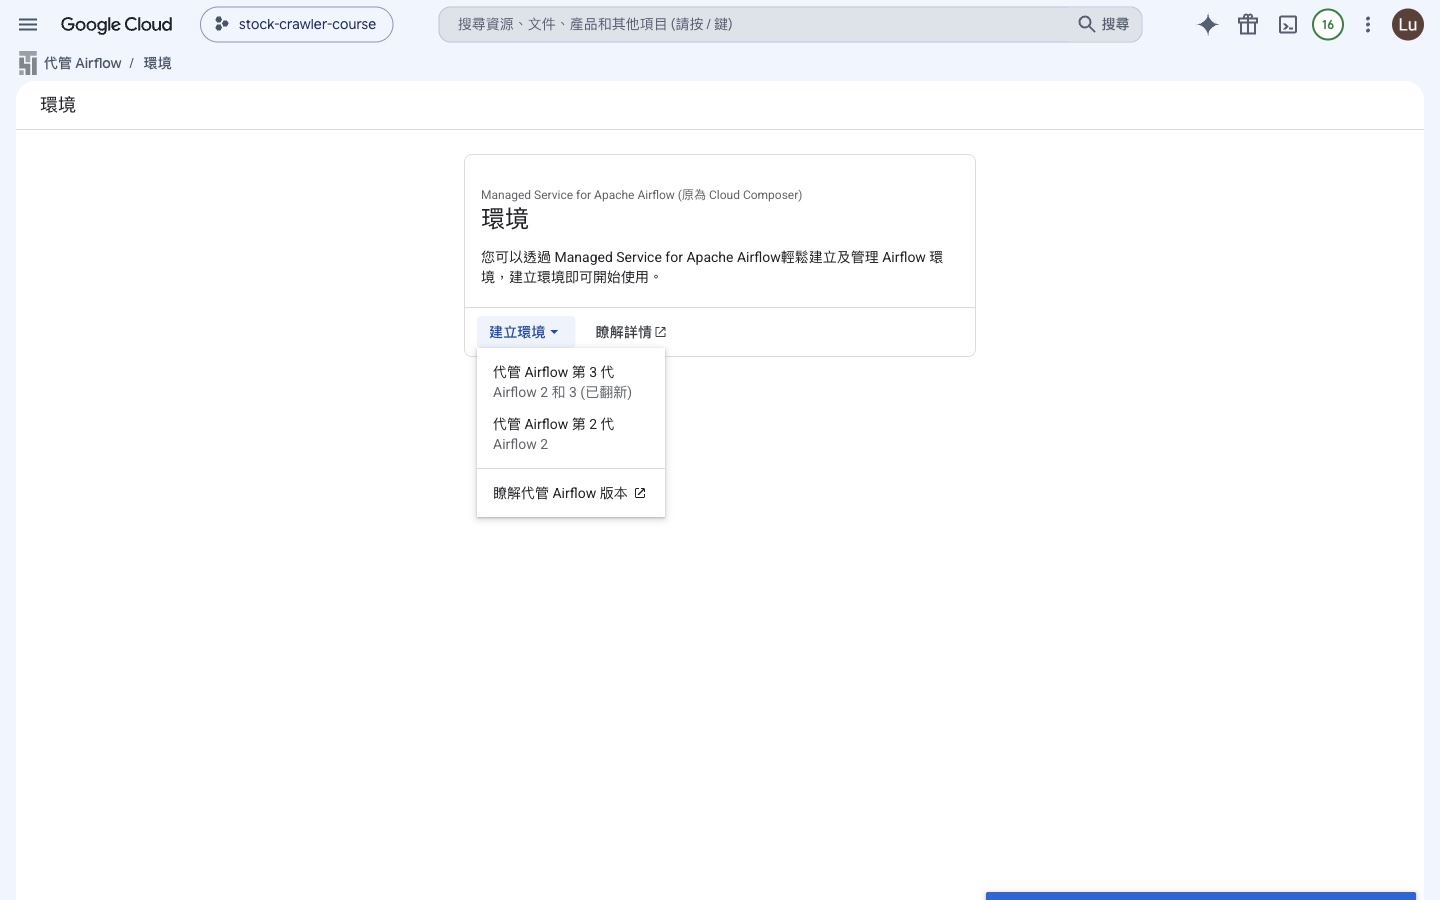The width and height of the screenshot is (1440, 900).
Task: Activate the Cloud Shell terminal icon
Action: pyautogui.click(x=1288, y=25)
